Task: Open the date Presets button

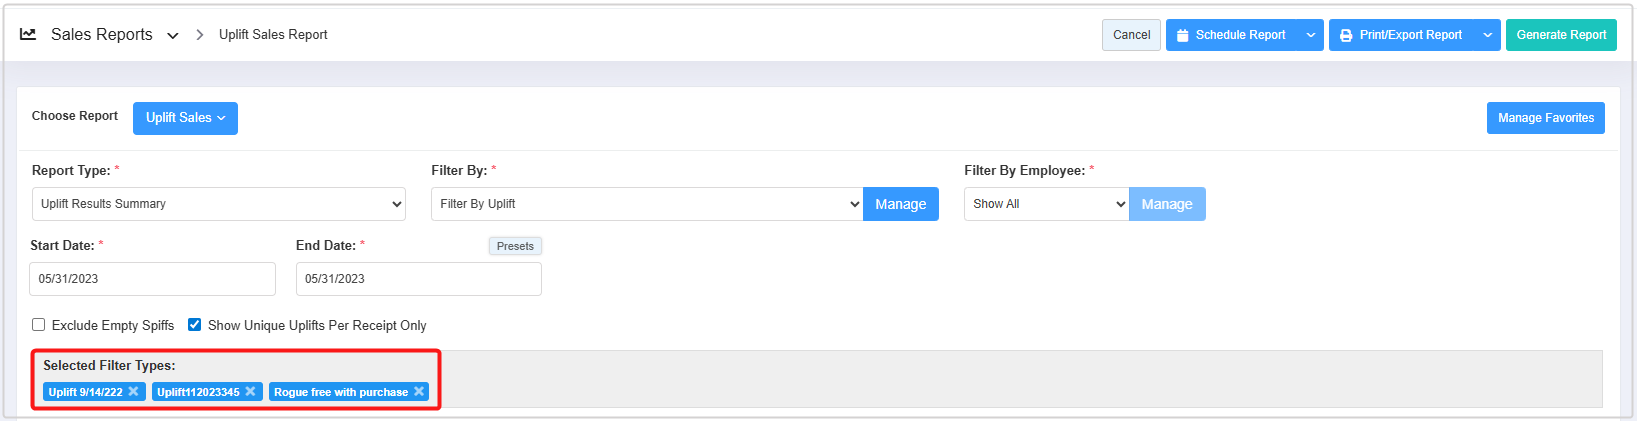Action: pos(515,246)
